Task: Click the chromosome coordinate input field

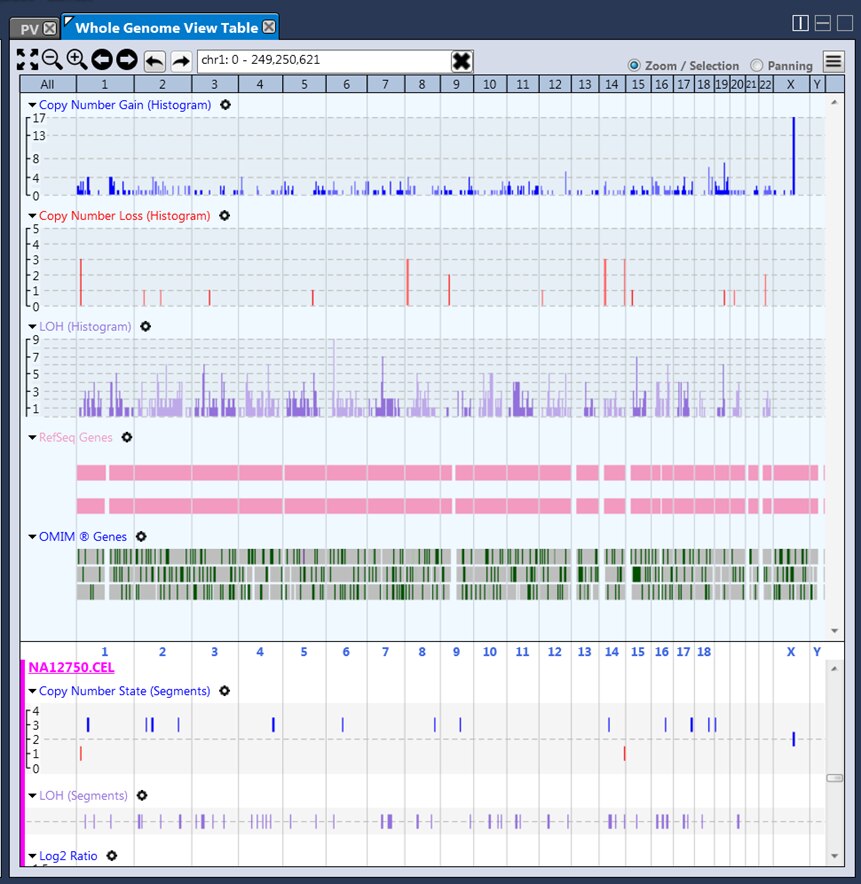Action: [322, 61]
